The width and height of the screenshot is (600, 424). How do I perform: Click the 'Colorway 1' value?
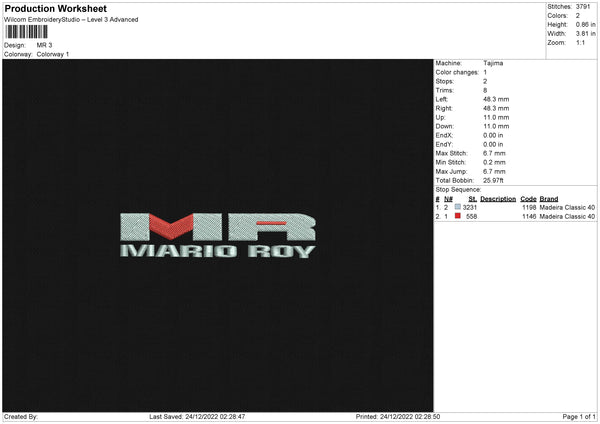(x=53, y=54)
